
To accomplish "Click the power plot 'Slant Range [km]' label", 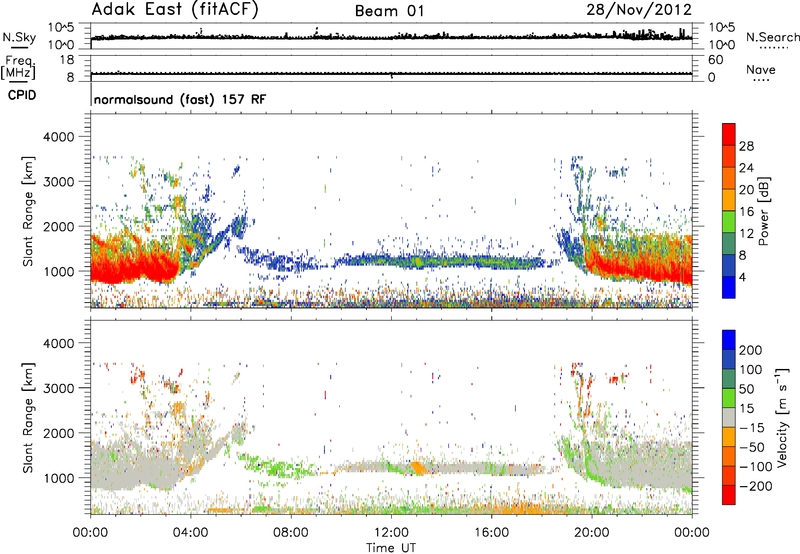I will [x=28, y=211].
